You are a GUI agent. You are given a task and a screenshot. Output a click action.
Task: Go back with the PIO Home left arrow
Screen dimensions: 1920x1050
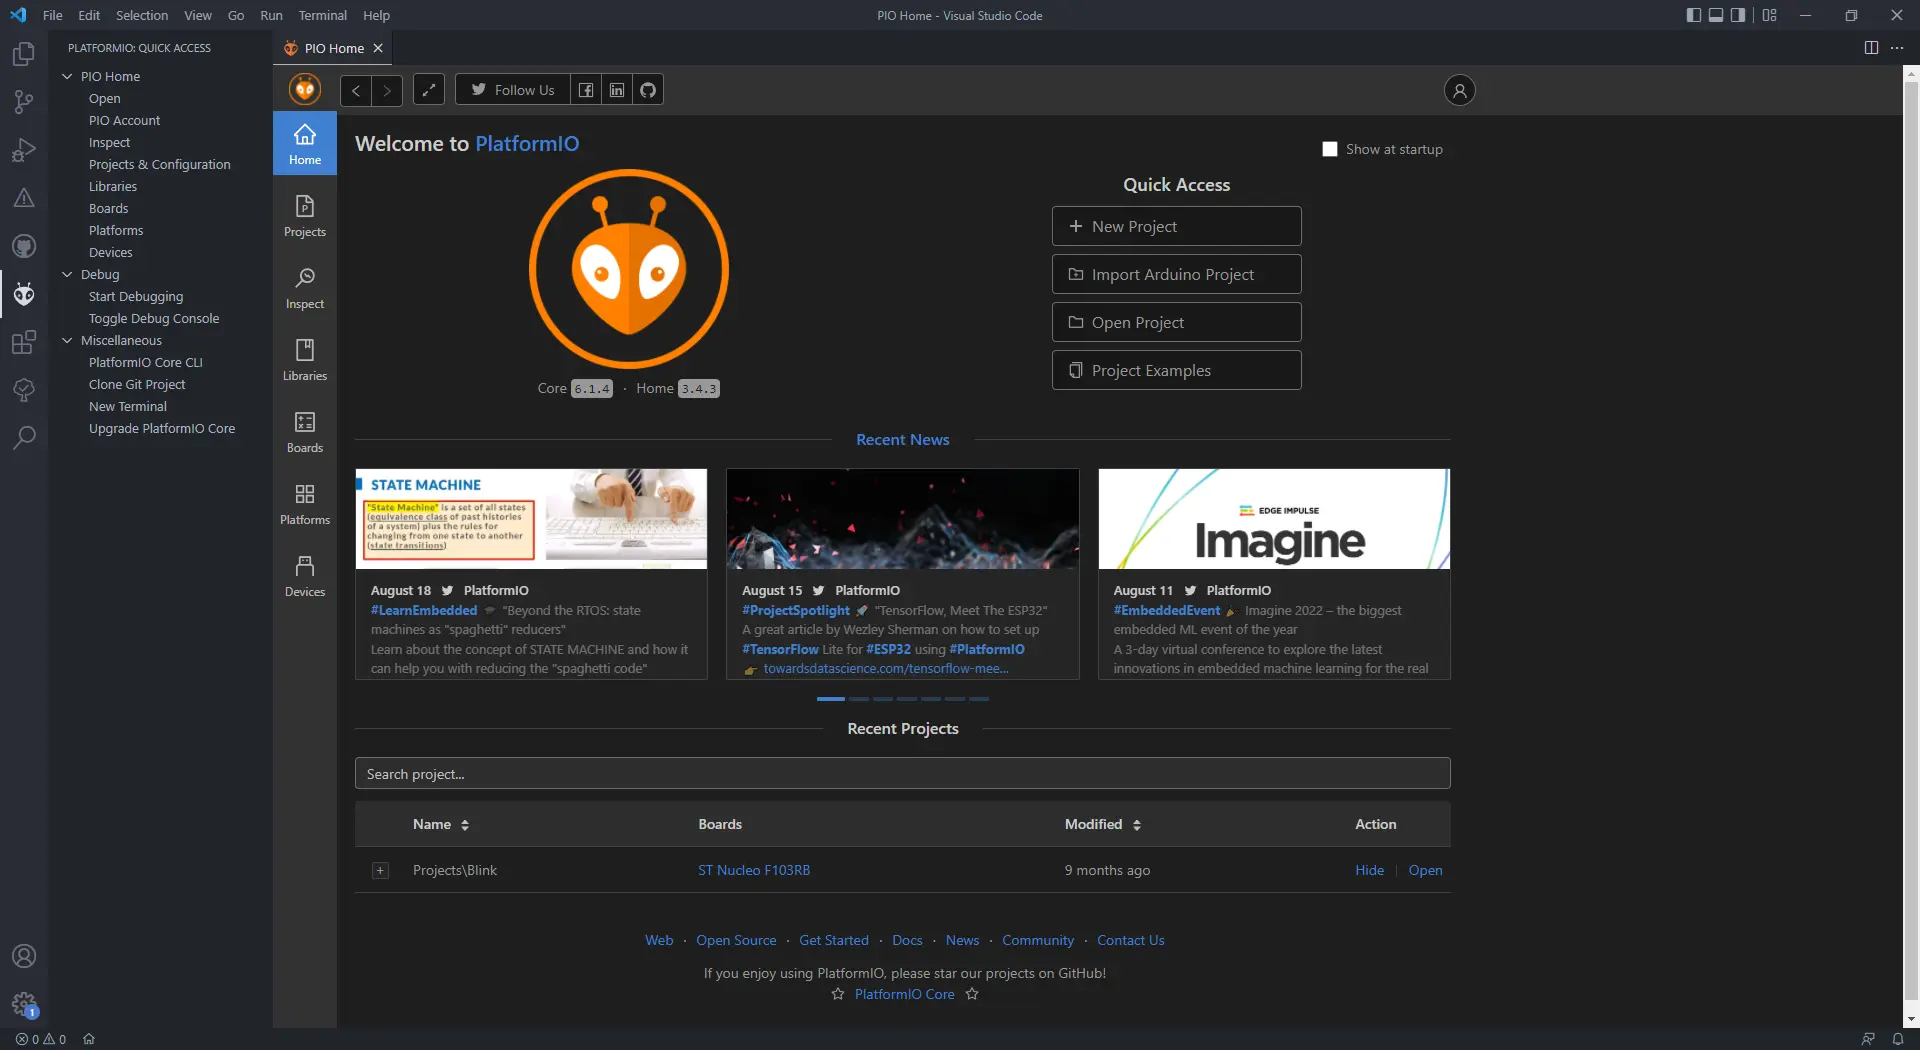tap(355, 90)
